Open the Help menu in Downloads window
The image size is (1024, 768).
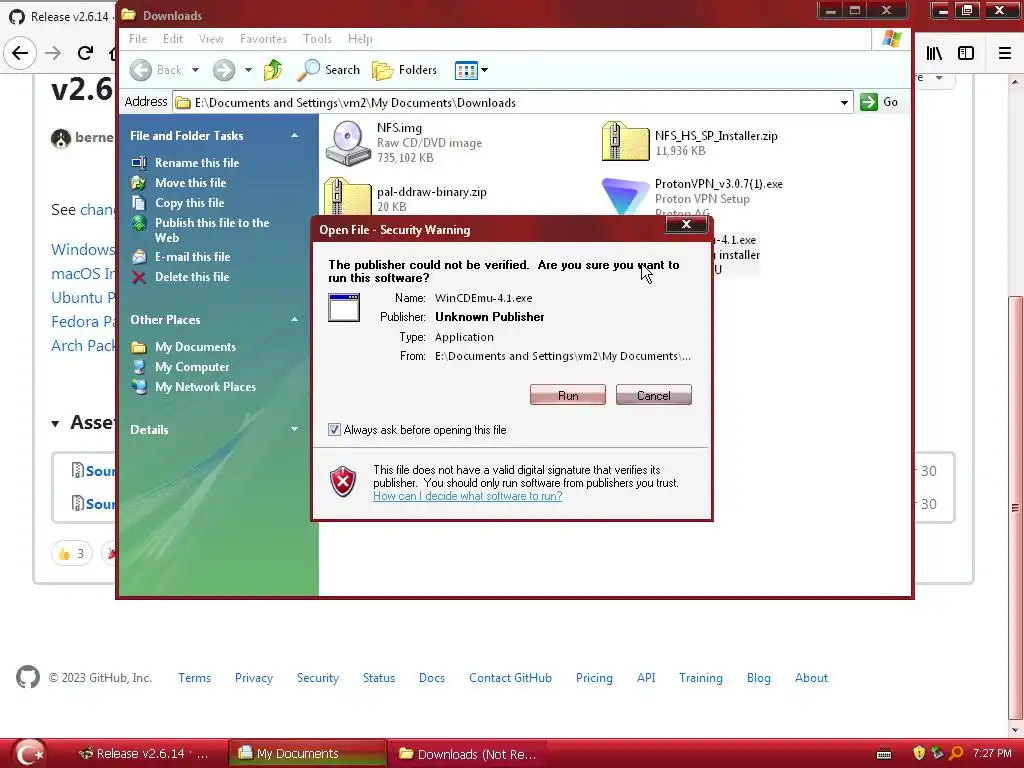tap(360, 39)
